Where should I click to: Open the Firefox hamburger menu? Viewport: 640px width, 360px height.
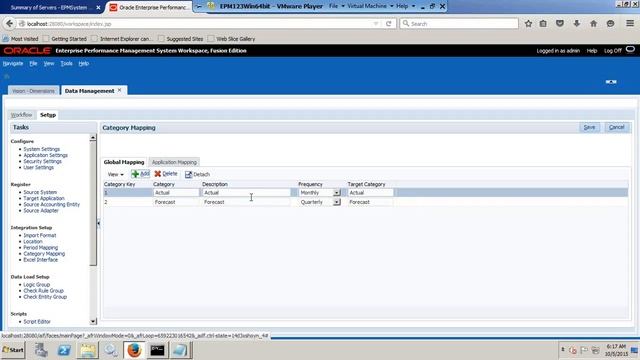coord(630,24)
